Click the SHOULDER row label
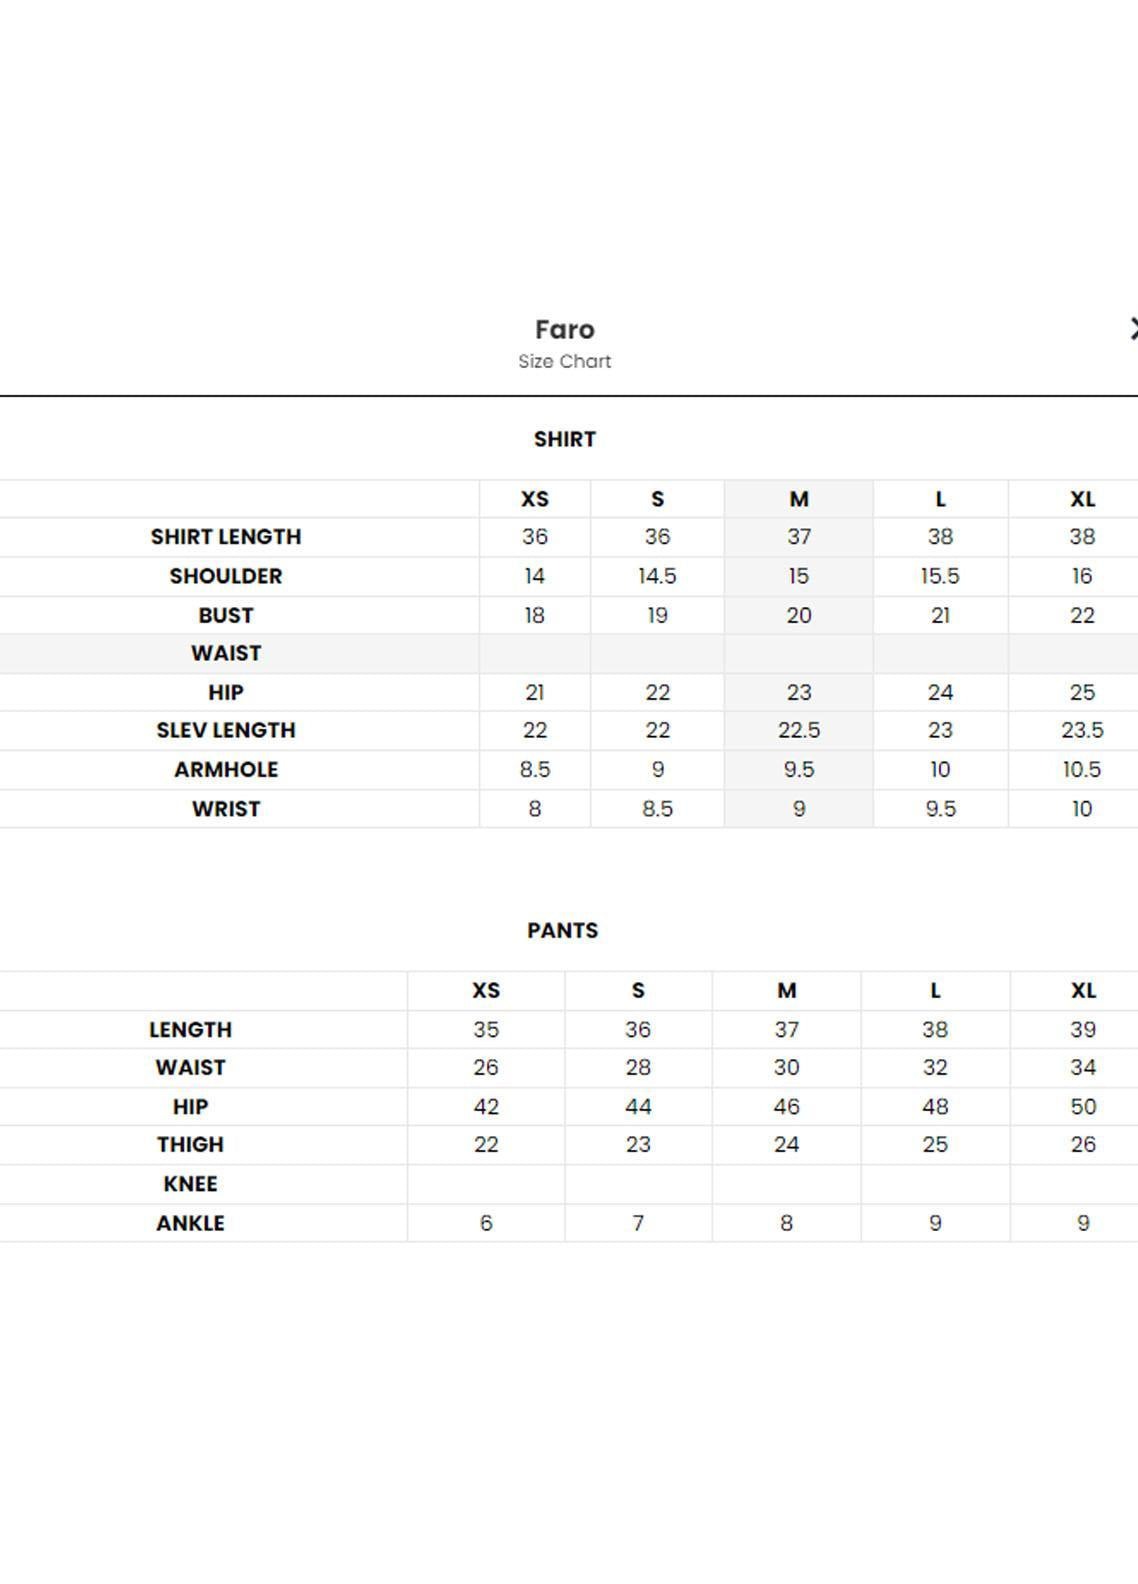Viewport: 1138px width, 1584px height. (x=226, y=576)
